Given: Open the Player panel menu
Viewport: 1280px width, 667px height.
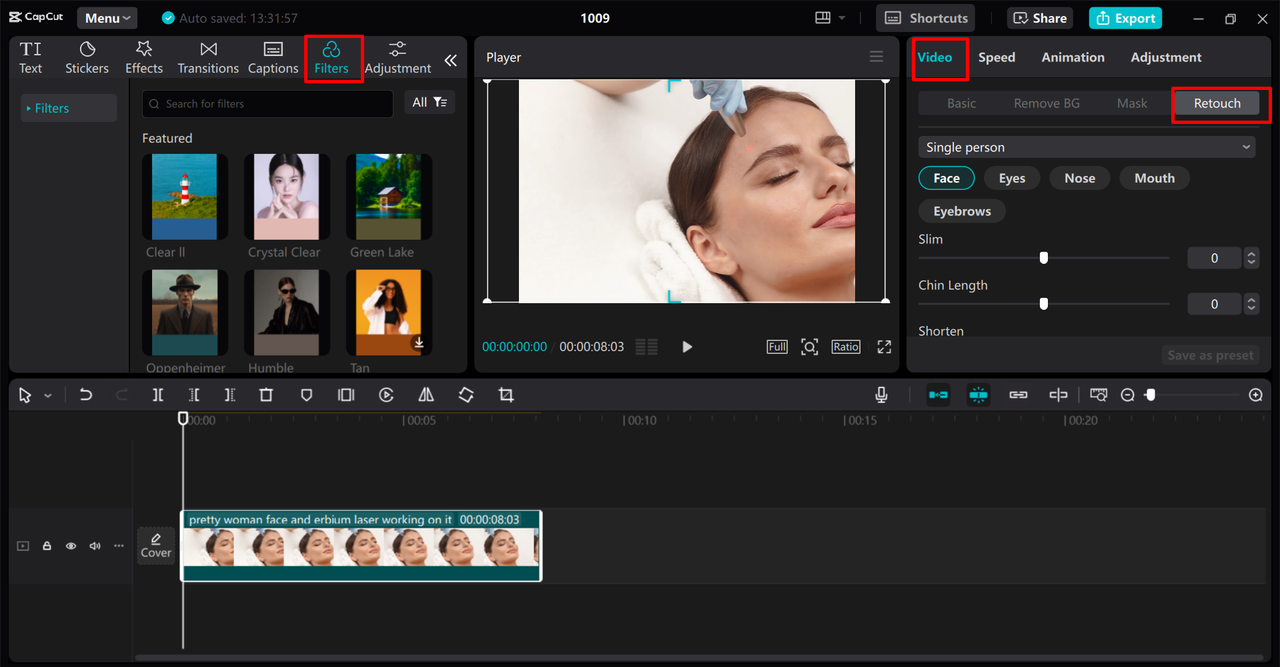Looking at the screenshot, I should pos(876,57).
